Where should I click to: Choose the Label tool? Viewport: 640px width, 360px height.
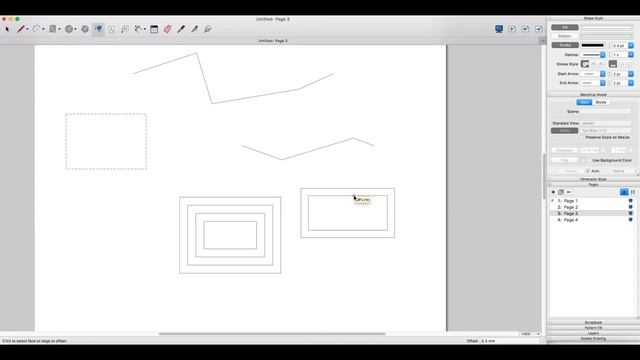pyautogui.click(x=125, y=29)
